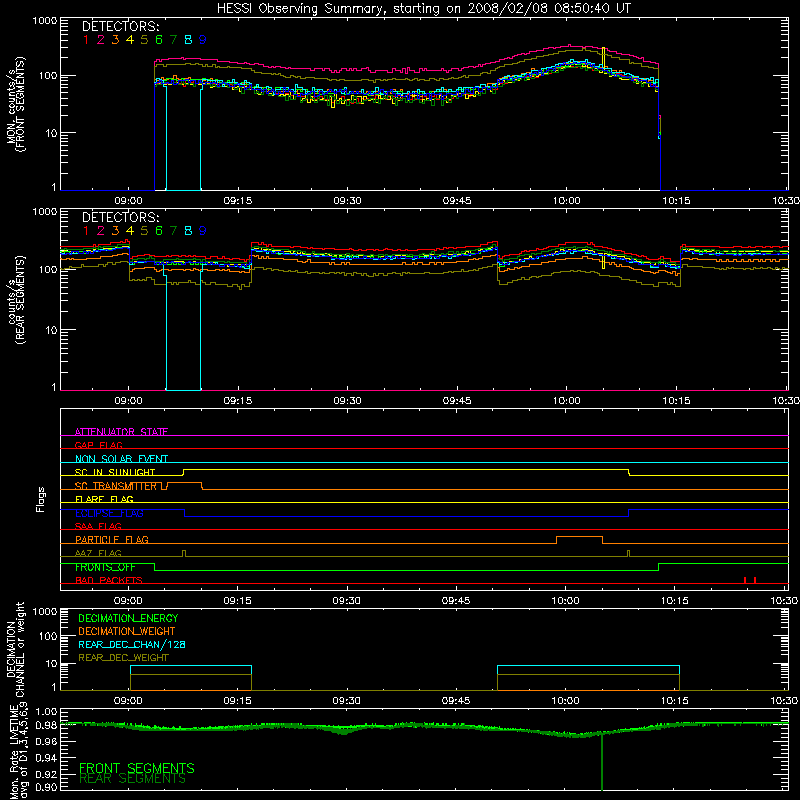Screen dimensions: 800x800
Task: Click the 10:15 time label under the rear segments plot
Action: click(676, 401)
